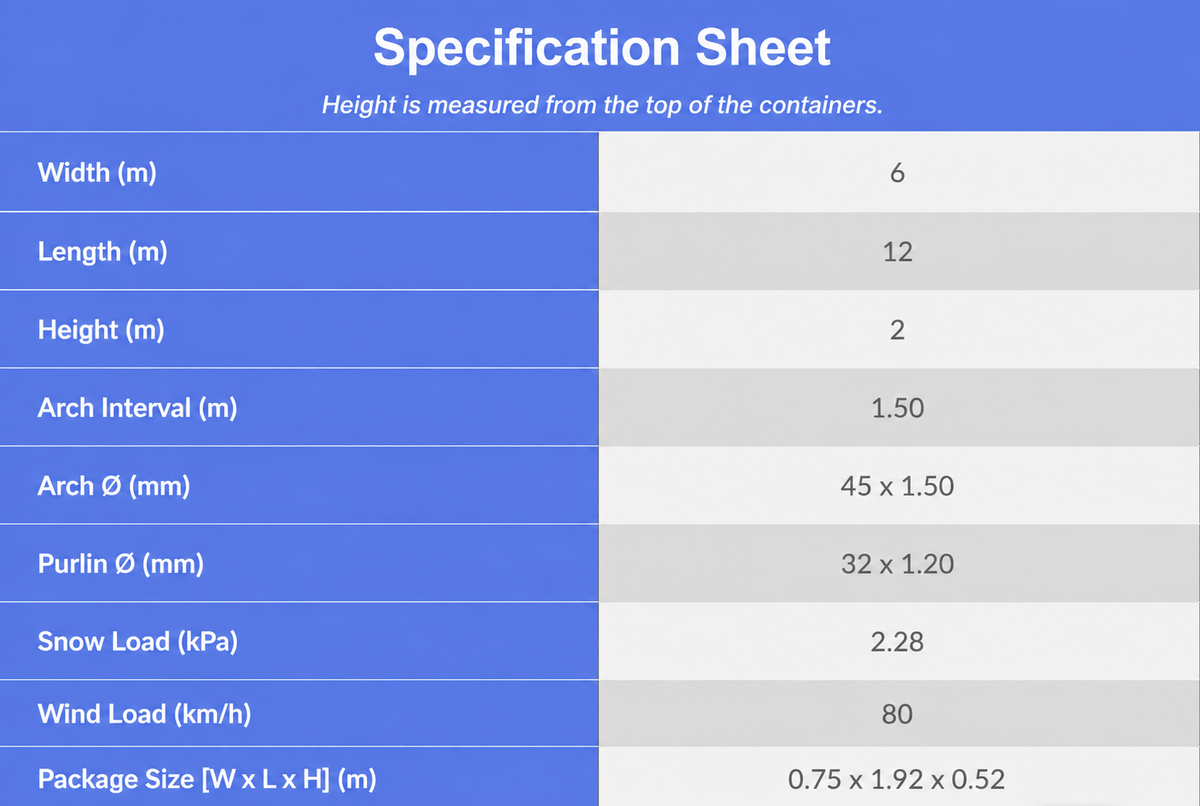Select the height value 2
Viewport: 1200px width, 806px height.
tap(897, 330)
